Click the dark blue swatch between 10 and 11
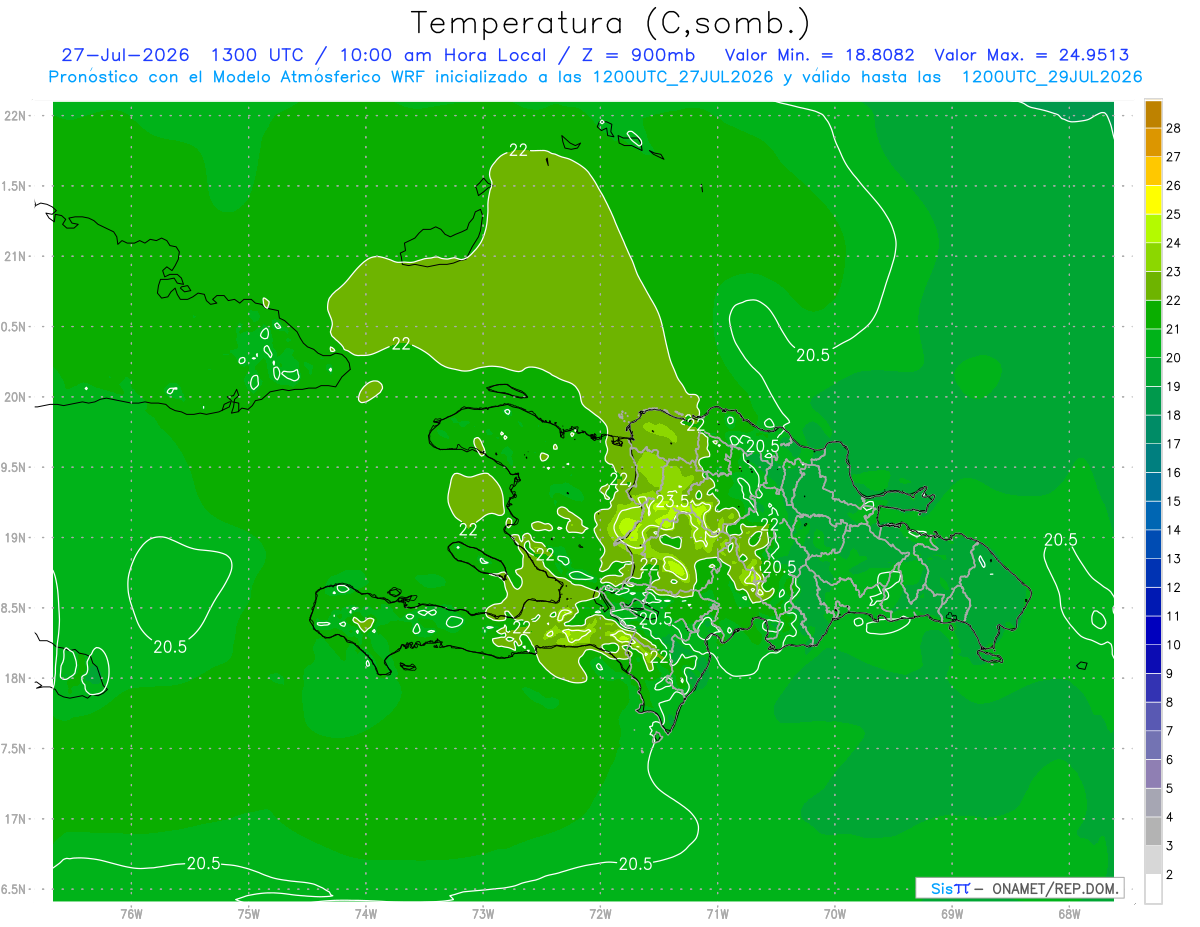 pyautogui.click(x=1153, y=630)
